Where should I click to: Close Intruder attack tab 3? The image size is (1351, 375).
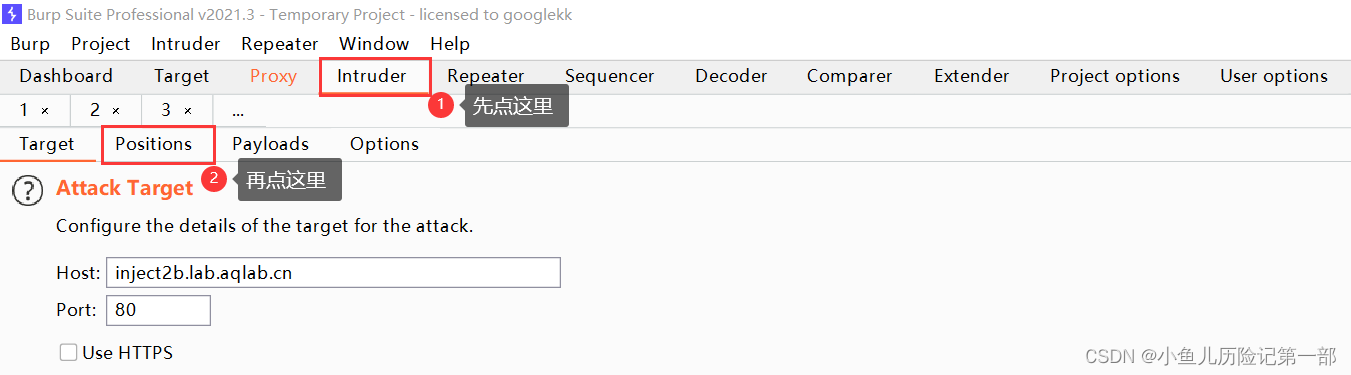click(x=188, y=111)
